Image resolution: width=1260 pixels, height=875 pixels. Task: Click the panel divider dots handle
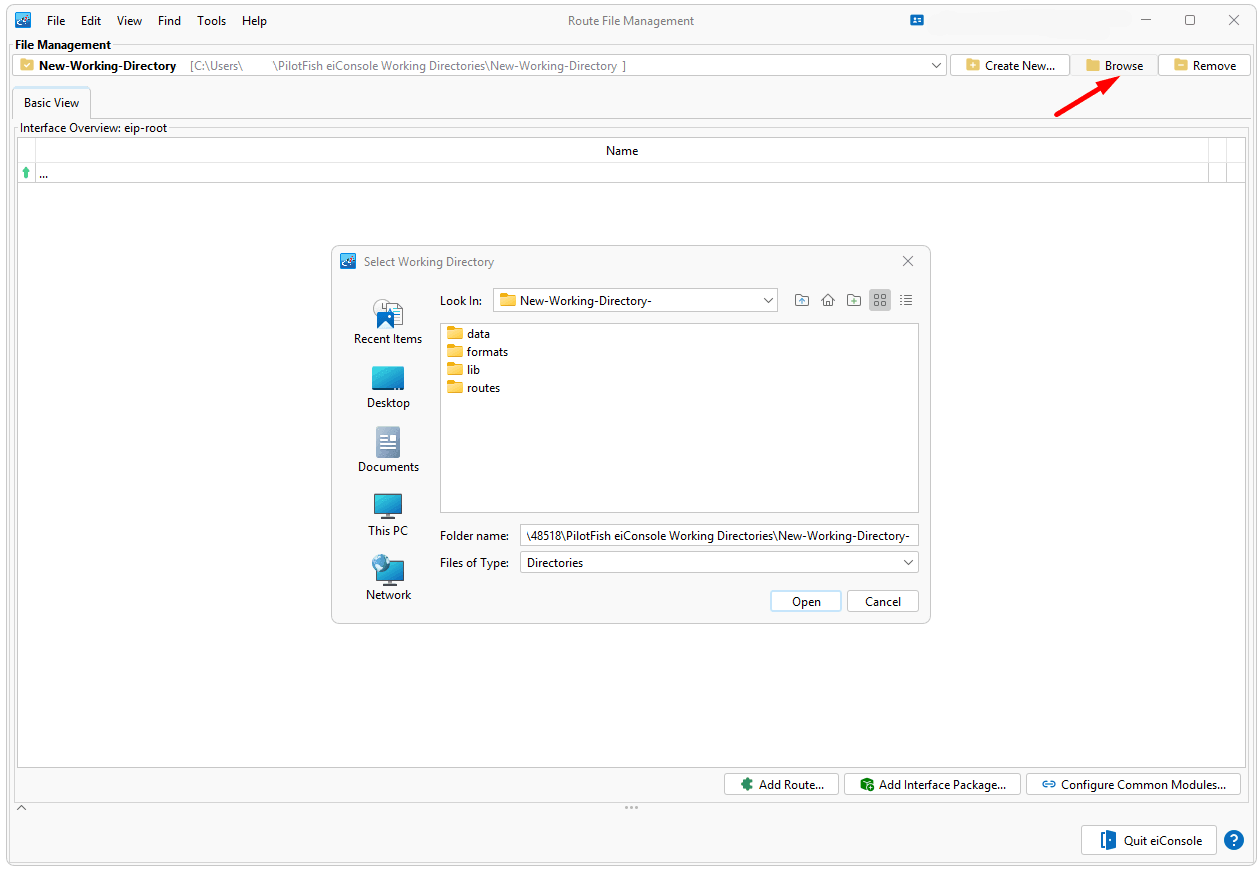pos(631,807)
